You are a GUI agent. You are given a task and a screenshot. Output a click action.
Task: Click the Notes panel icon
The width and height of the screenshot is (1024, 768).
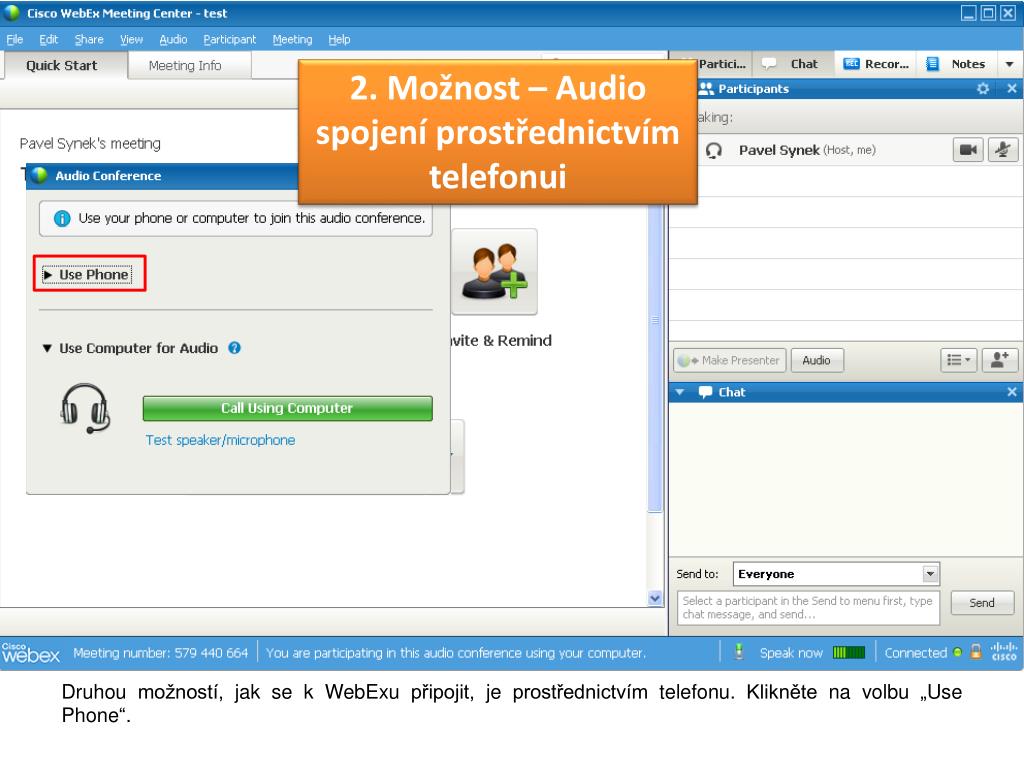click(x=933, y=64)
